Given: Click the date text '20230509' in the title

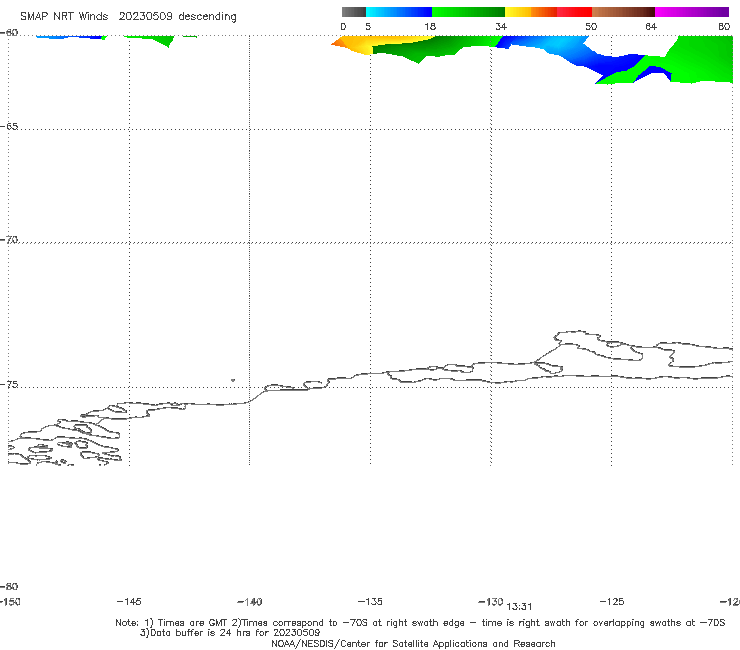Looking at the screenshot, I should [145, 17].
